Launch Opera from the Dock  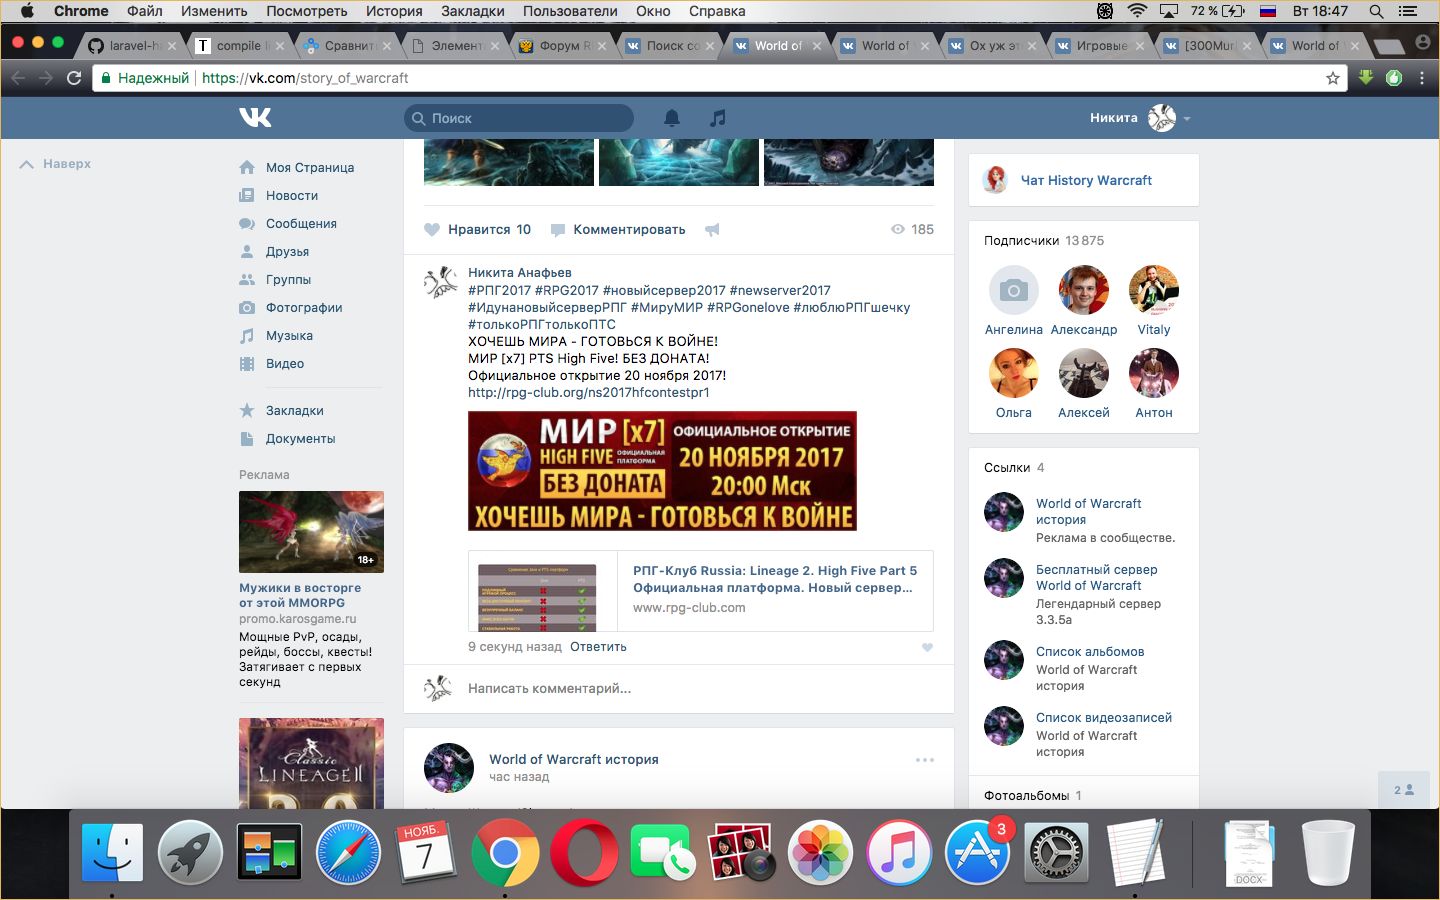tap(584, 853)
